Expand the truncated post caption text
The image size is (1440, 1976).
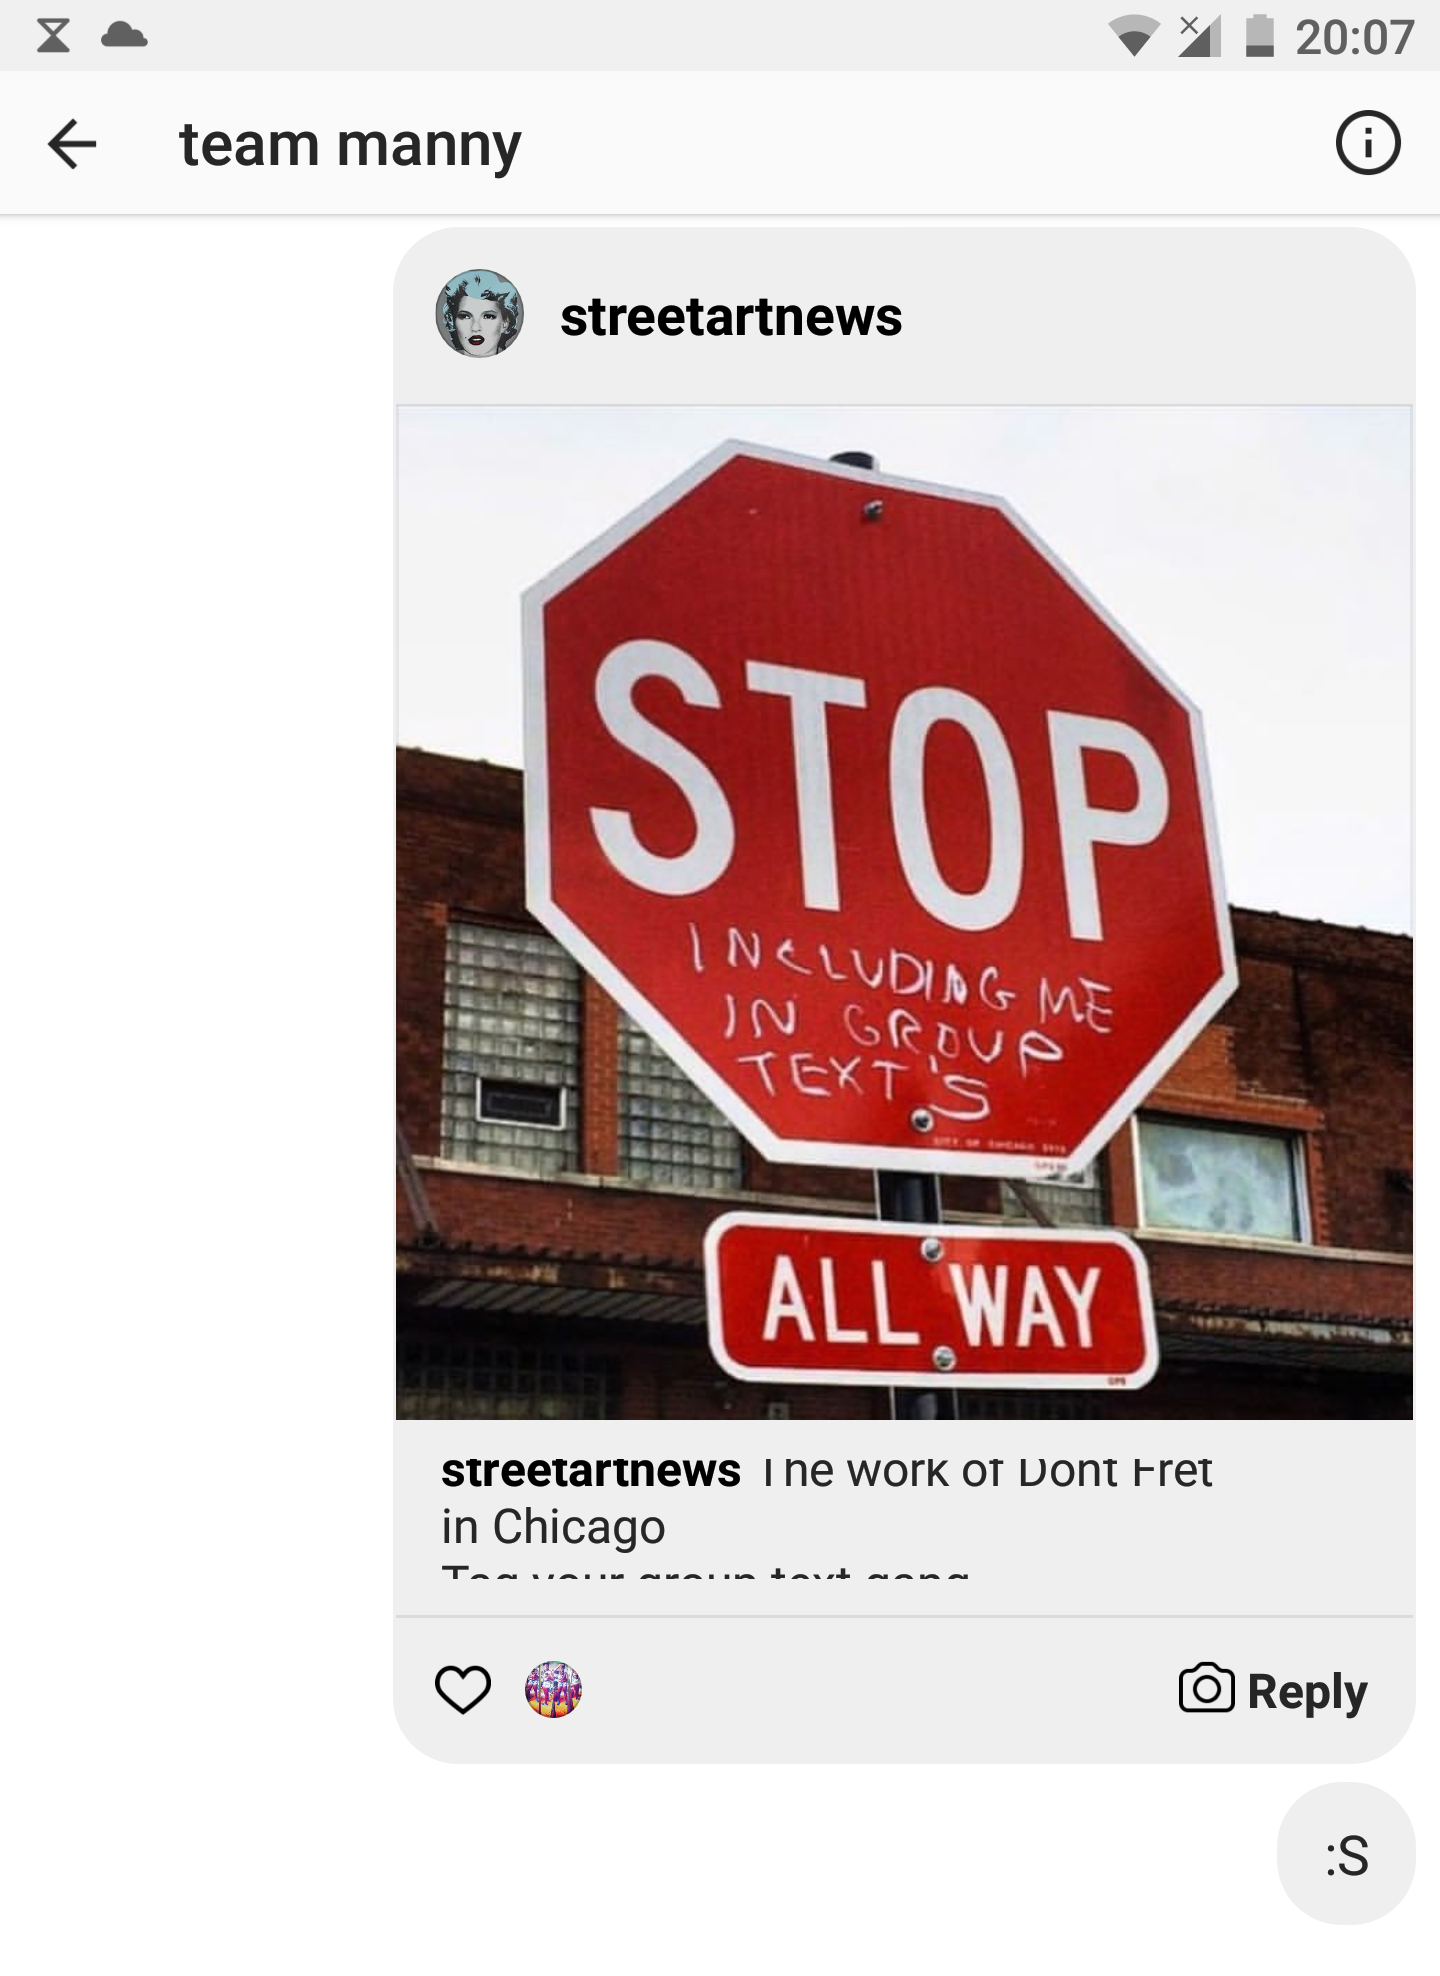coord(827,1510)
